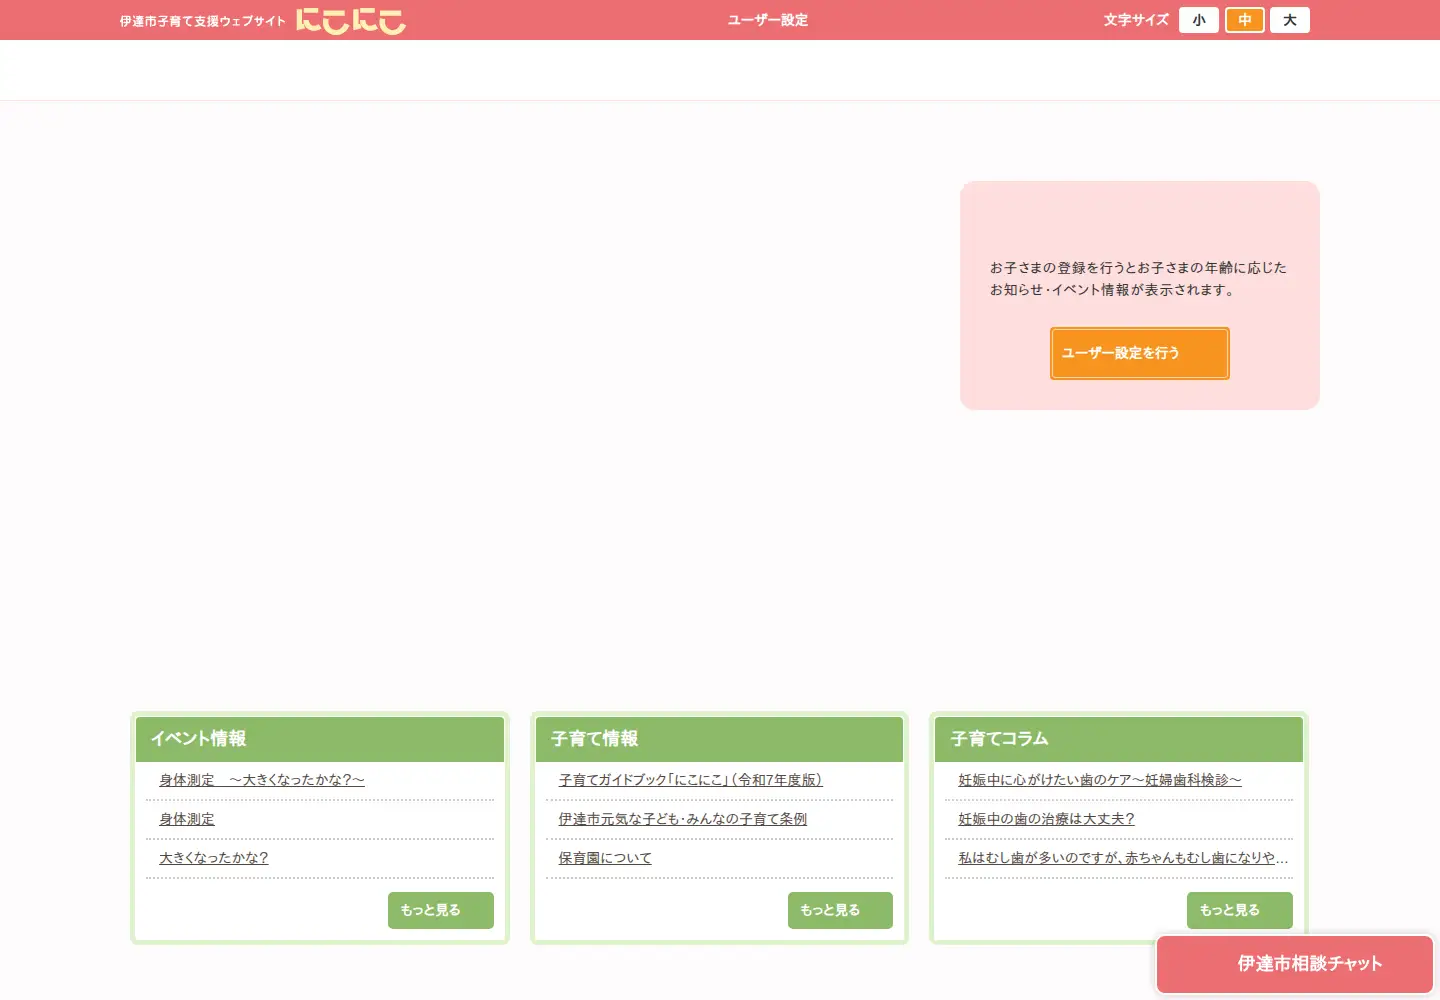
Task: Set text size to 小
Action: point(1199,20)
